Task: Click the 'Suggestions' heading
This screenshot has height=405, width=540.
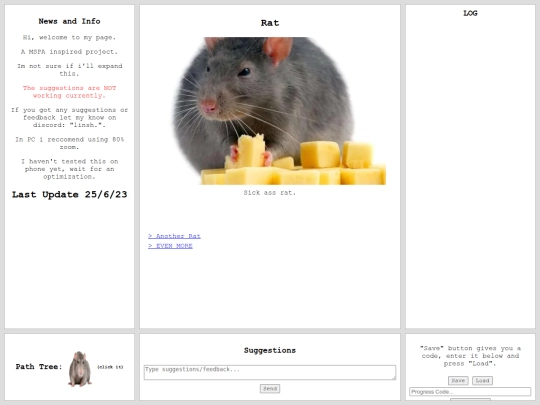Action: (270, 350)
